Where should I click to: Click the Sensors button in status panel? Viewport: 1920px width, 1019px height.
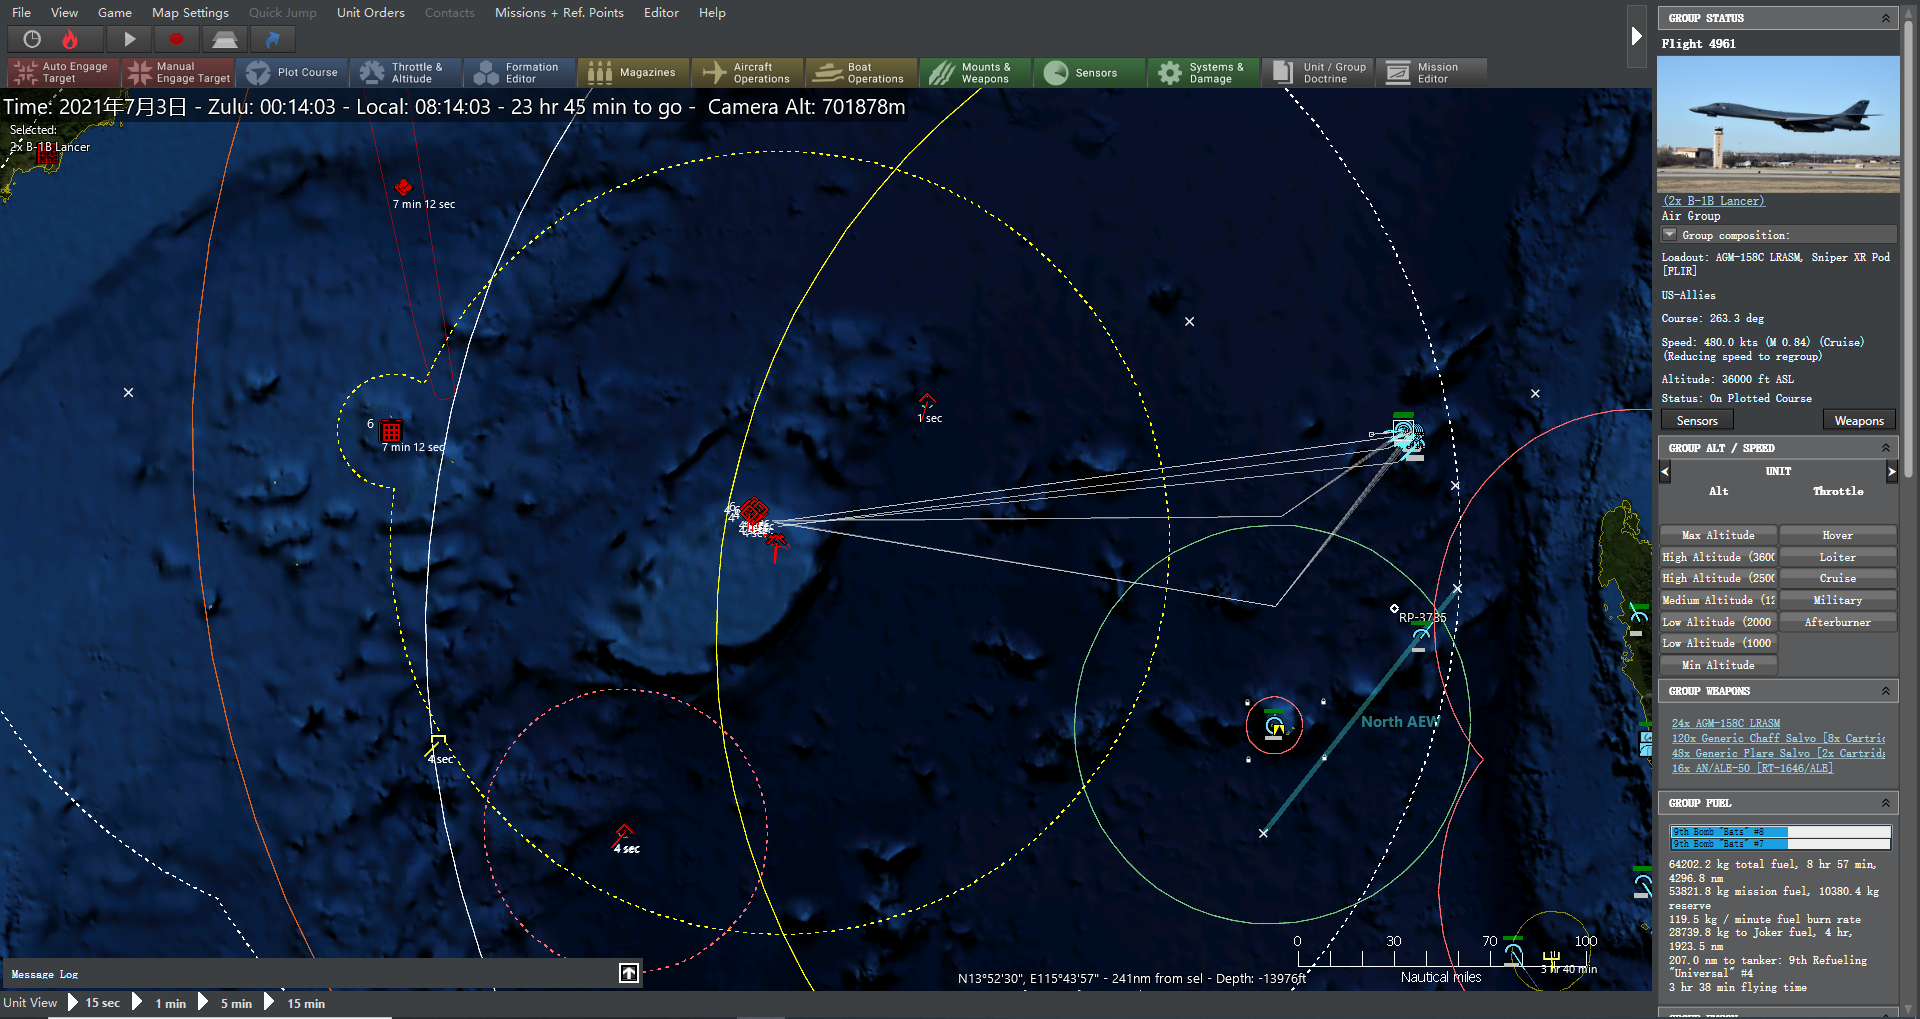1697,421
